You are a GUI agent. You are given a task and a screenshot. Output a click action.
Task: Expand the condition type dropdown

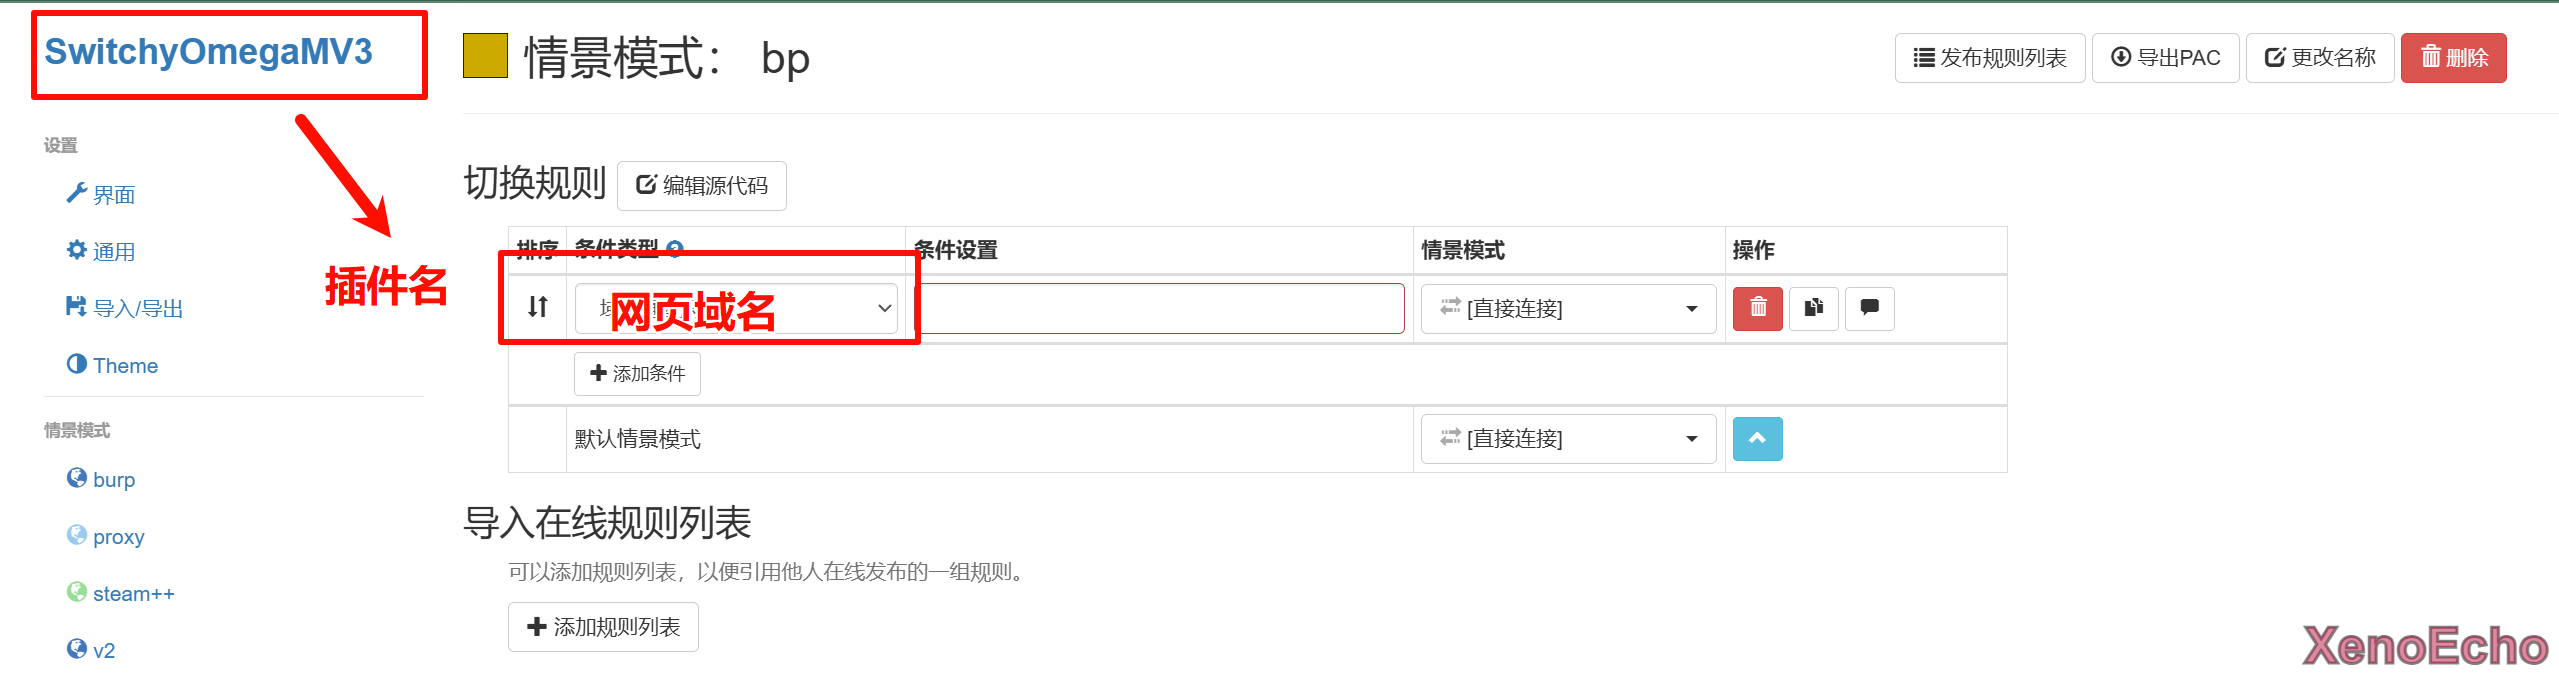tap(736, 308)
